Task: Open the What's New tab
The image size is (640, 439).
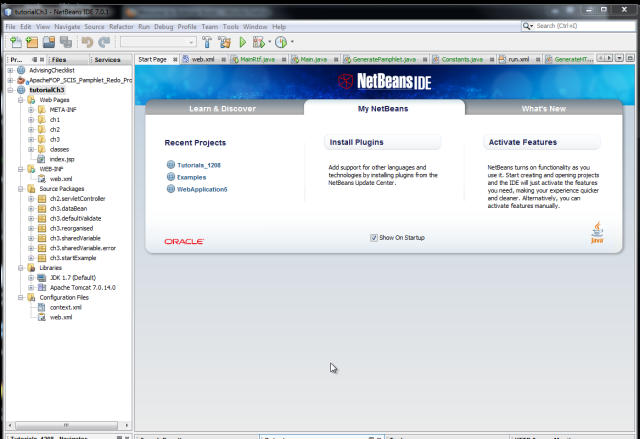Action: click(x=544, y=109)
